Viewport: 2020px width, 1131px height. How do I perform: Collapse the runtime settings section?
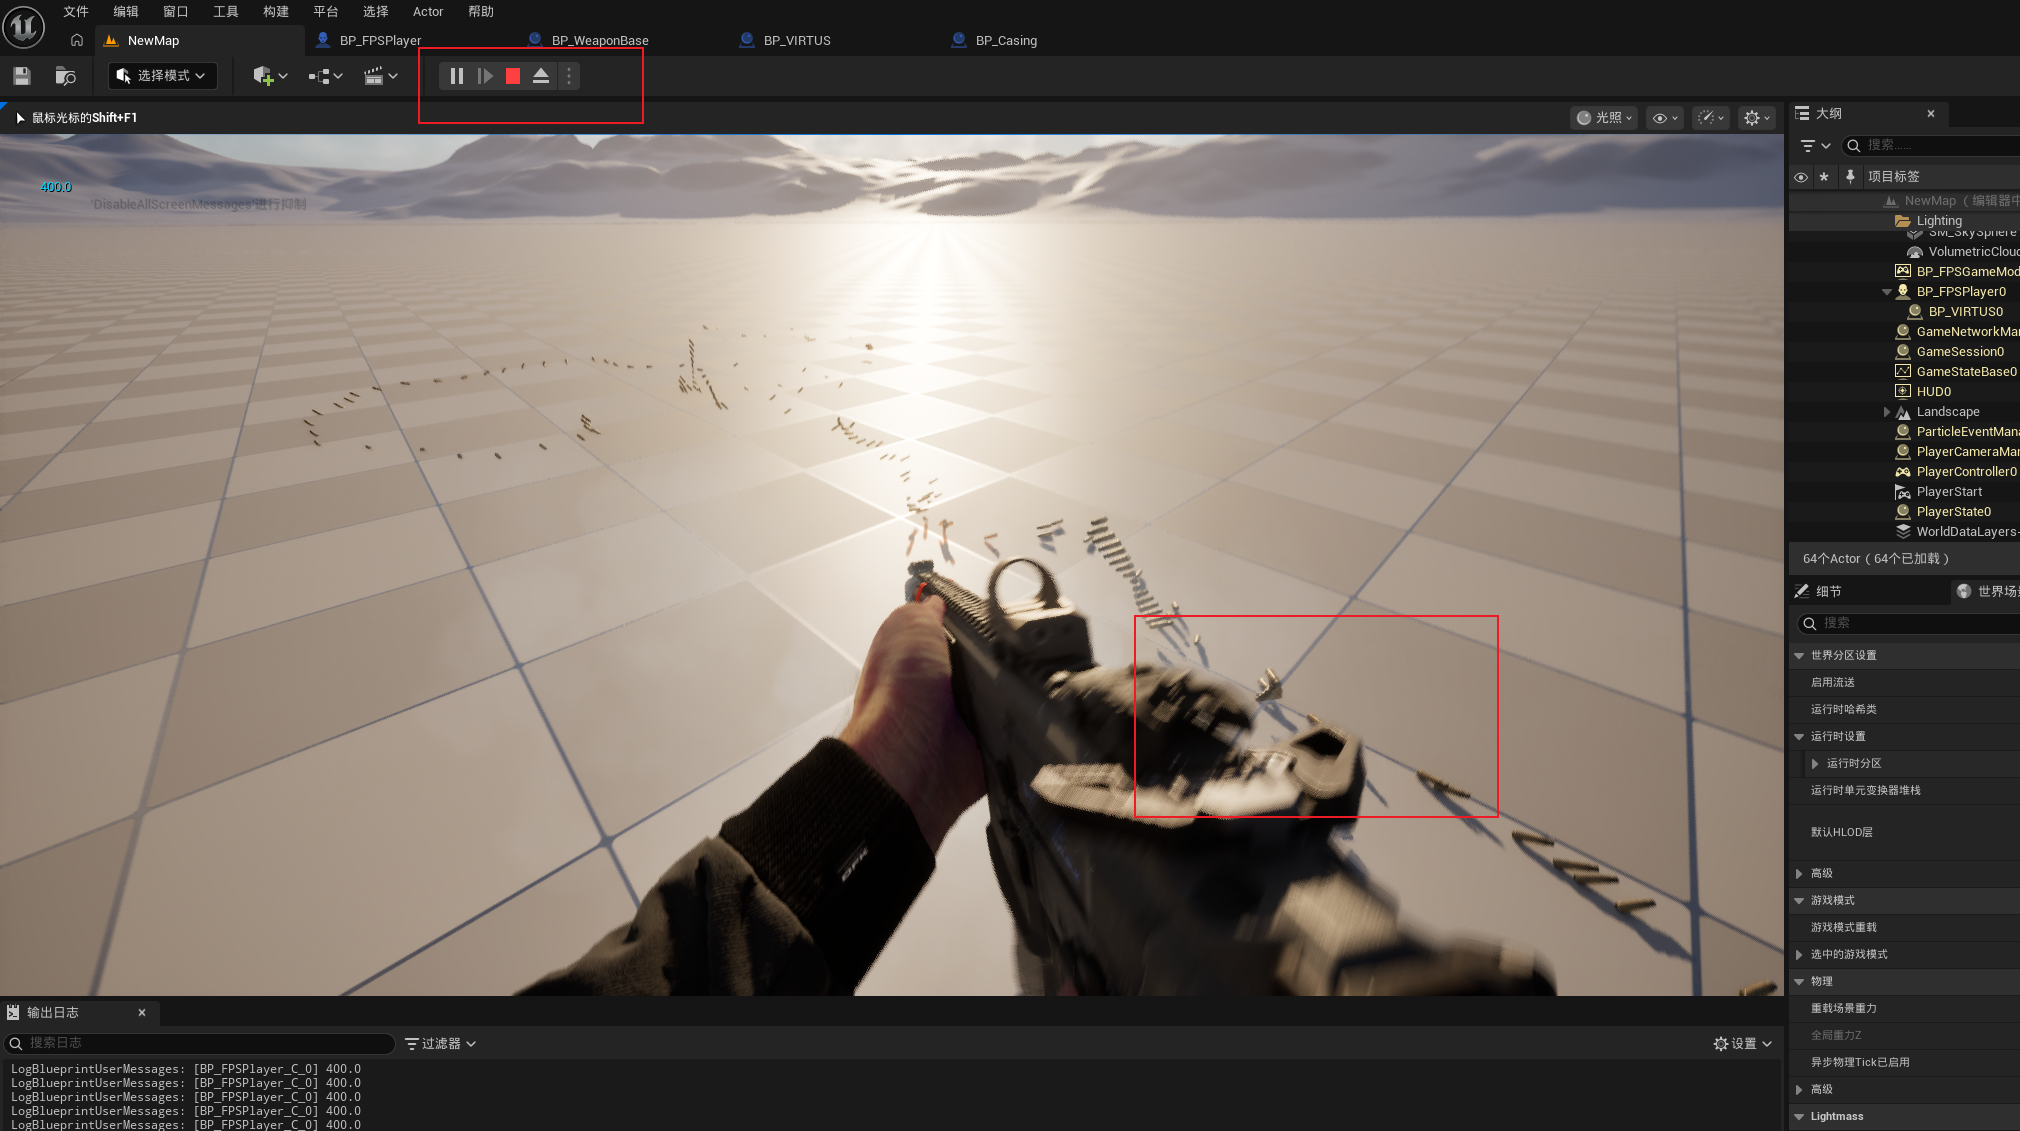[1799, 737]
